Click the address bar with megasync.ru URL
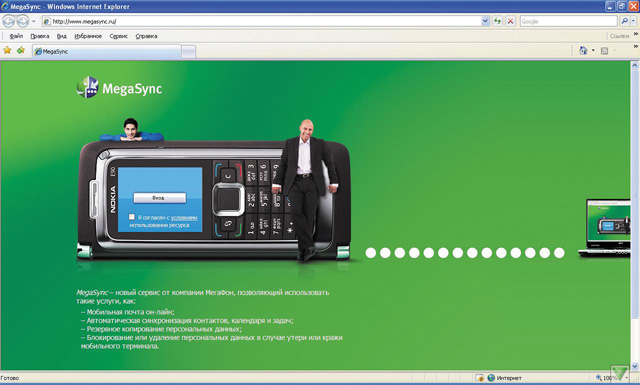640x385 pixels. (x=261, y=21)
